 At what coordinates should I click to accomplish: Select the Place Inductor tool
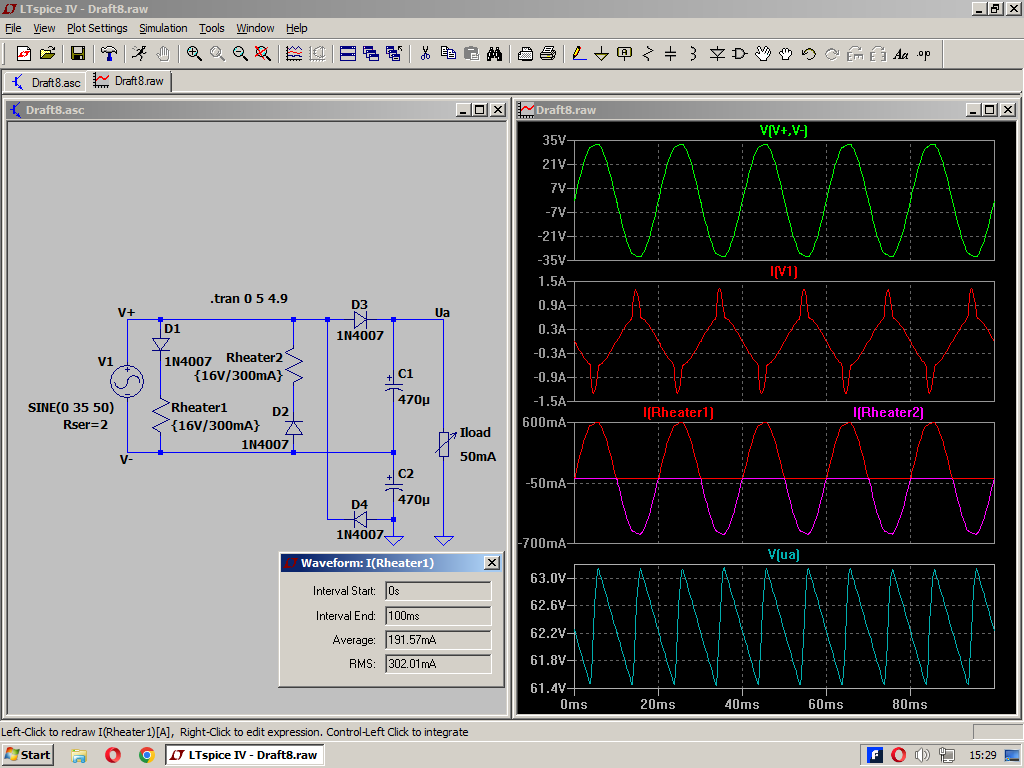point(694,54)
